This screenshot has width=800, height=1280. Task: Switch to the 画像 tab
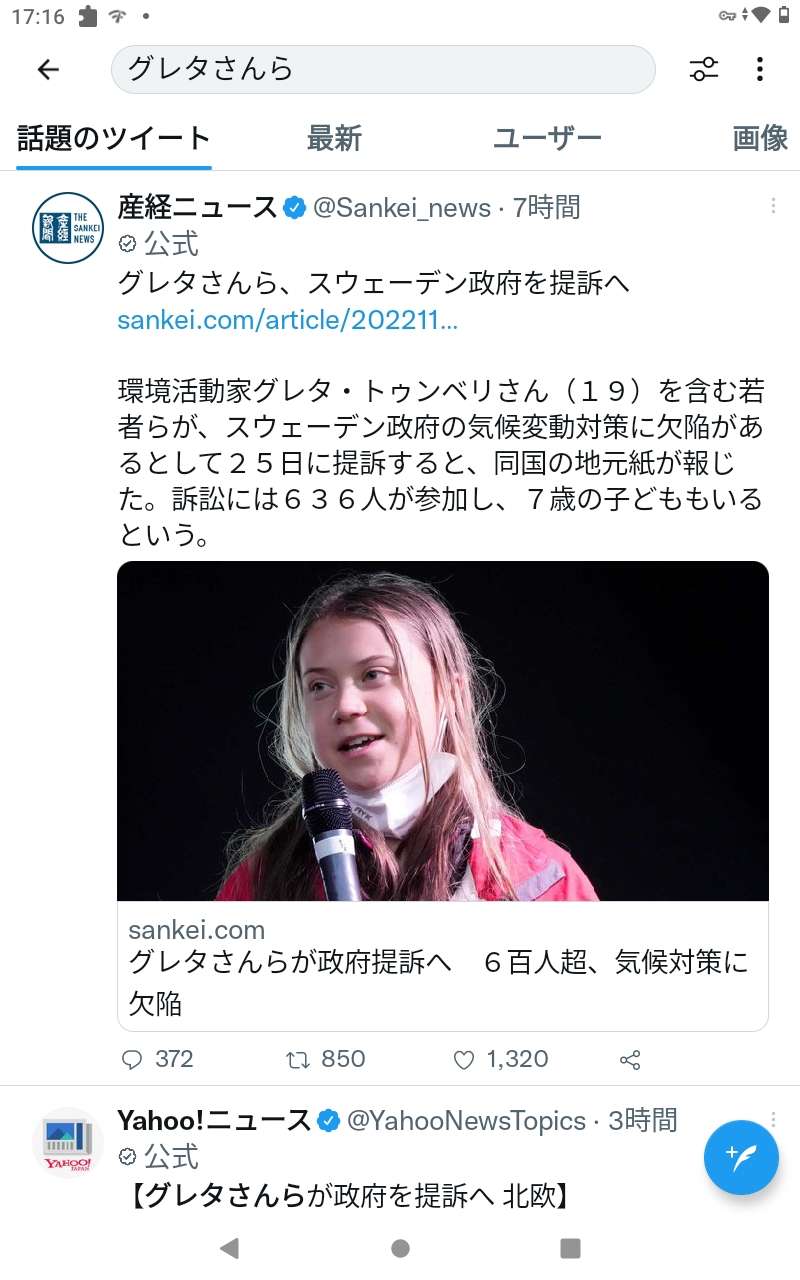coord(761,138)
